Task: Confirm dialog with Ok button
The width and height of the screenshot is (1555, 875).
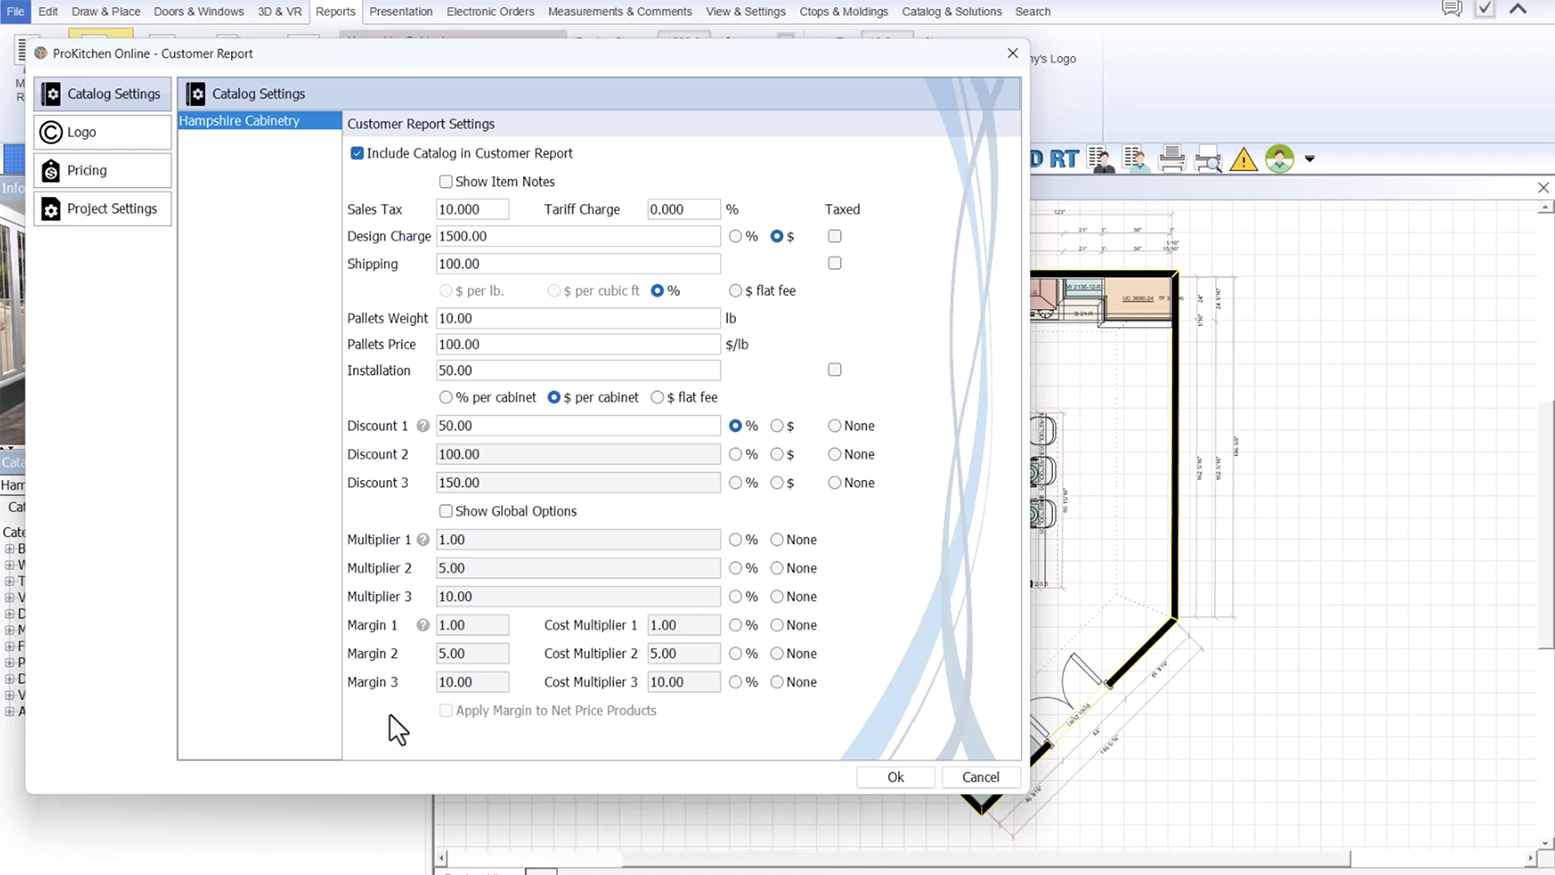Action: pyautogui.click(x=895, y=777)
